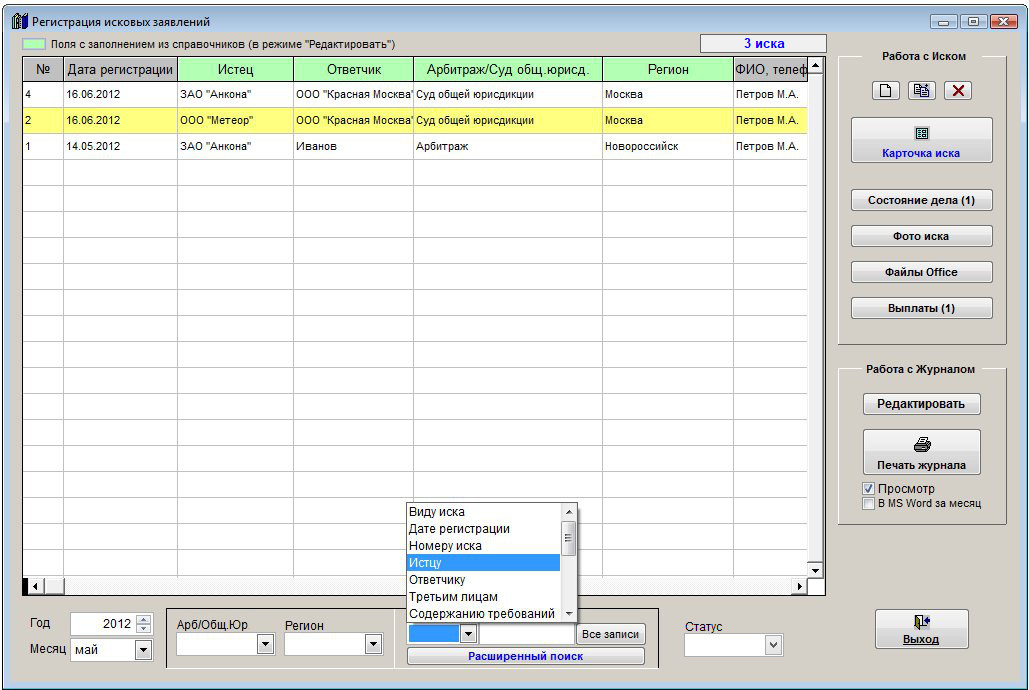
Task: Click the new claim blank-page icon
Action: coord(886,91)
